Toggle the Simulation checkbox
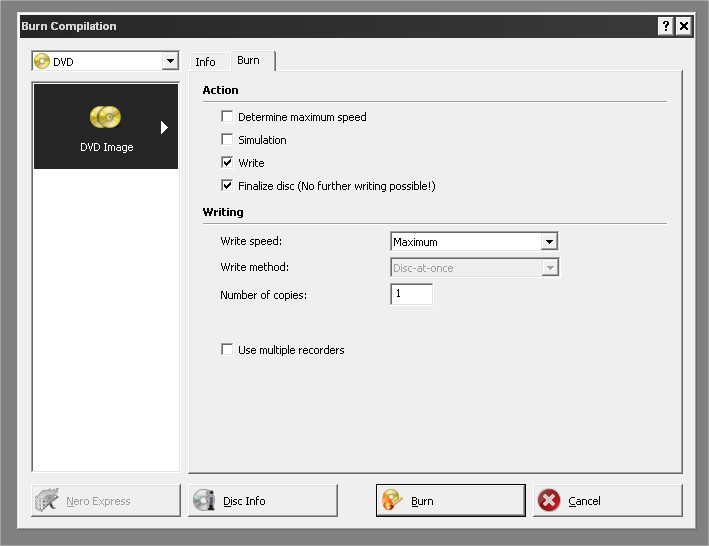Screen dimensions: 709x546 pos(227,139)
